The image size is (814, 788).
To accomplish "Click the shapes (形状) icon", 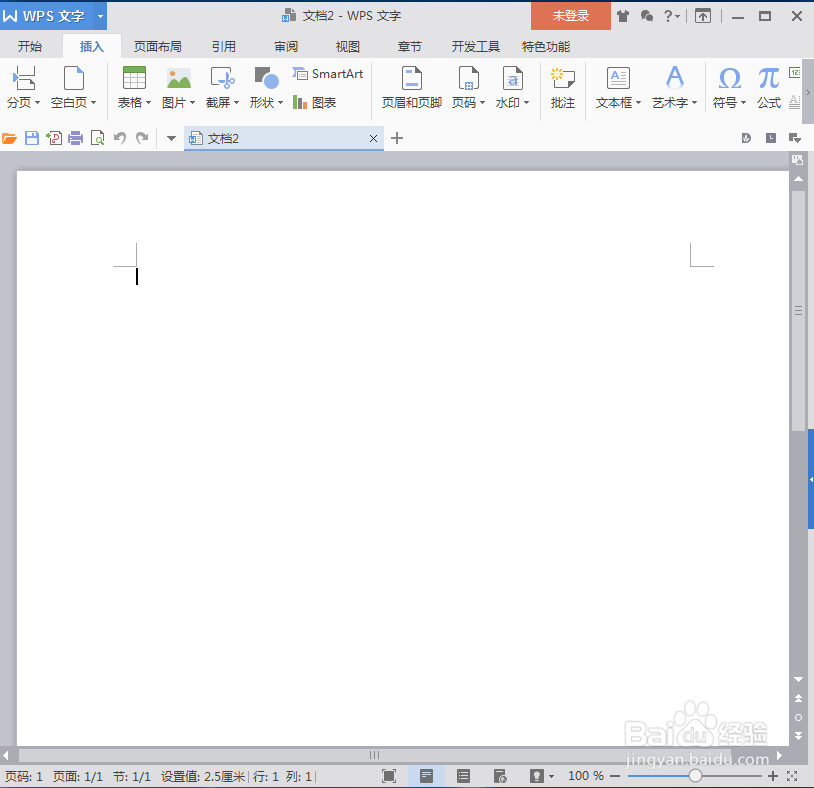I will [x=266, y=78].
